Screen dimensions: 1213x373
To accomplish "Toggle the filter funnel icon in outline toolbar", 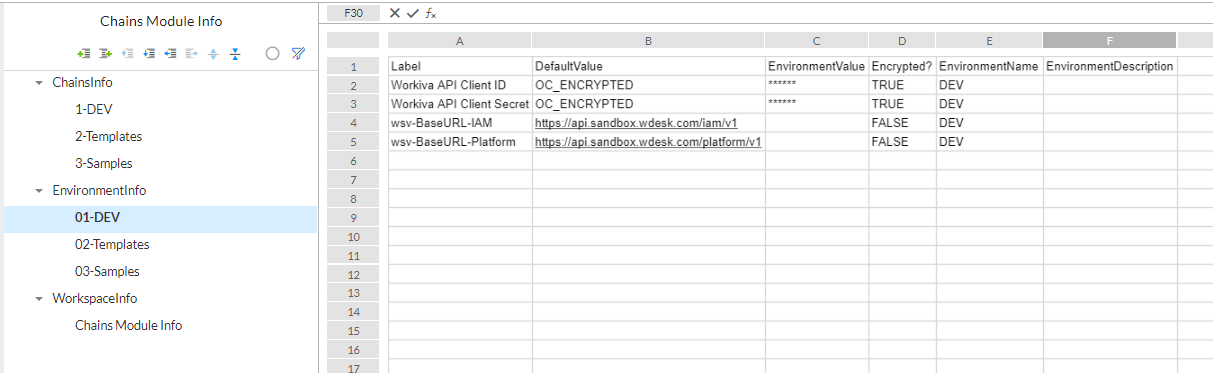I will point(298,54).
